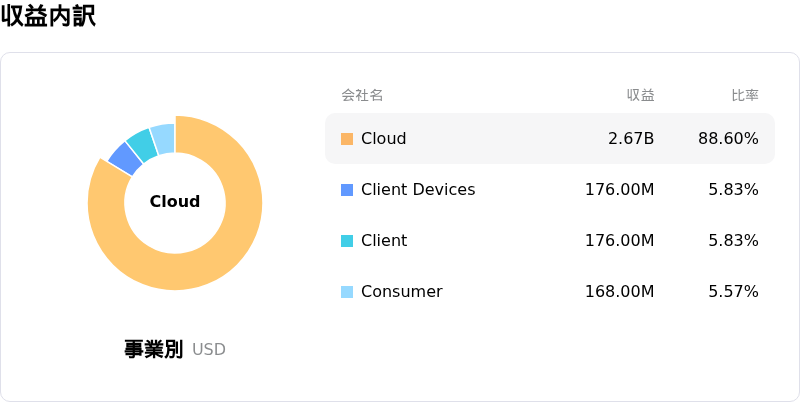Click the 収益内訳 section title

pos(48,16)
